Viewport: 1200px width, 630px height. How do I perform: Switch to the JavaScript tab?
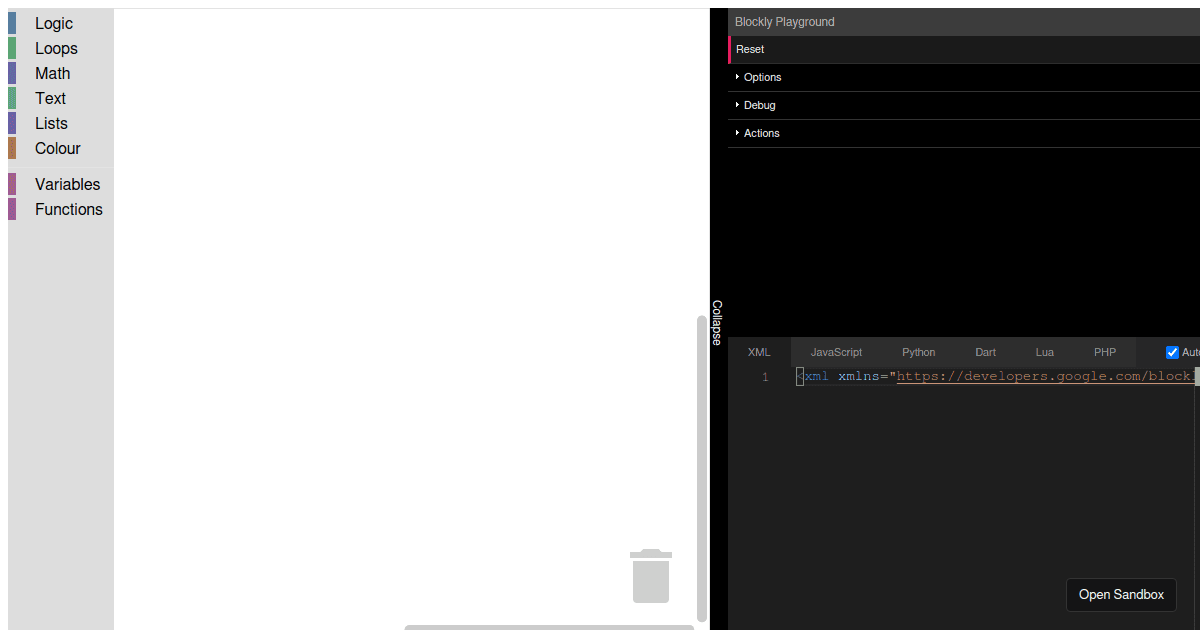click(836, 352)
